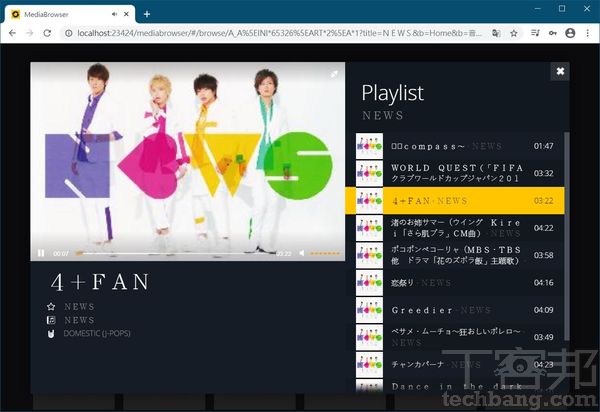
Task: Mute audio with the player speaker icon
Action: coord(302,253)
